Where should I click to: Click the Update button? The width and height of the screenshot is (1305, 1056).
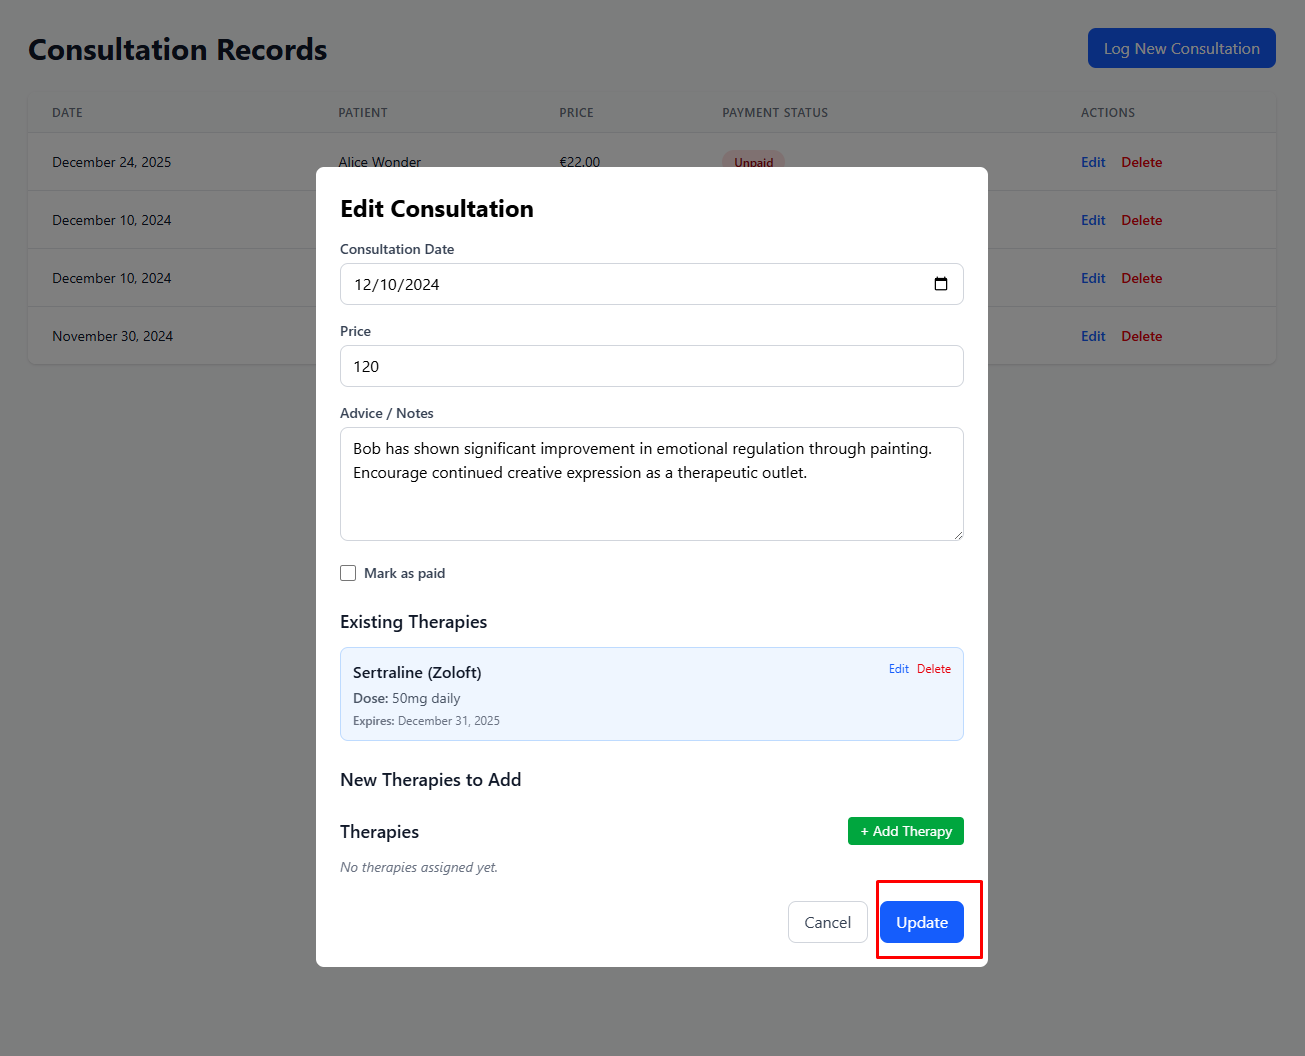921,922
